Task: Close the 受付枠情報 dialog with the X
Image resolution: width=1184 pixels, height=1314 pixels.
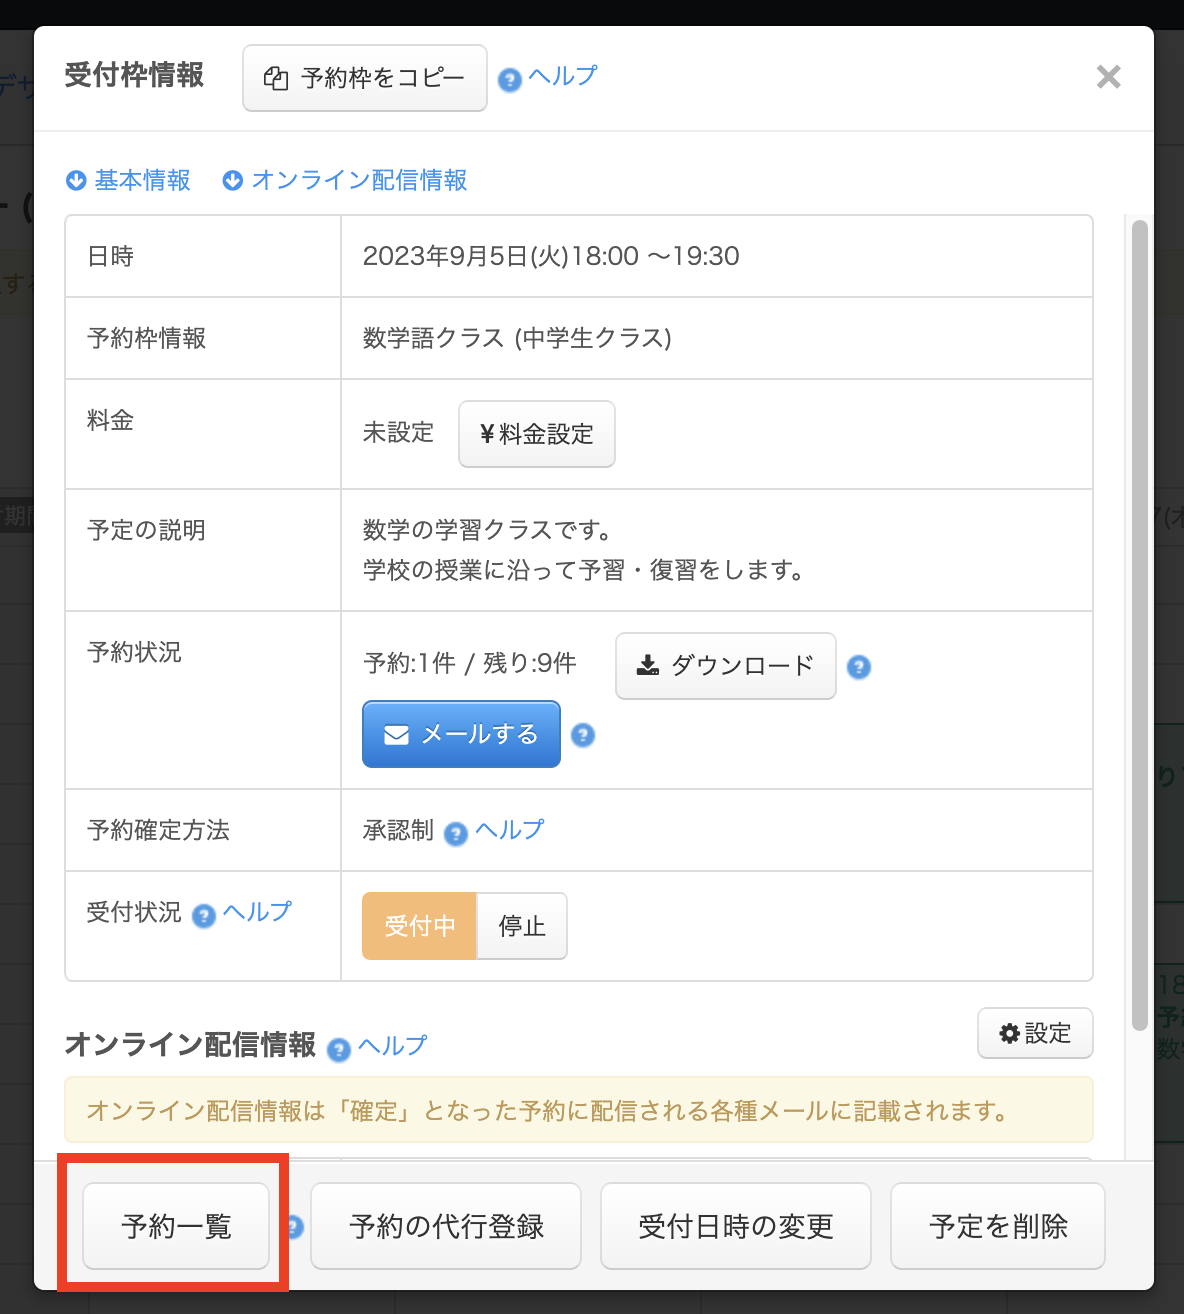Action: click(x=1108, y=77)
